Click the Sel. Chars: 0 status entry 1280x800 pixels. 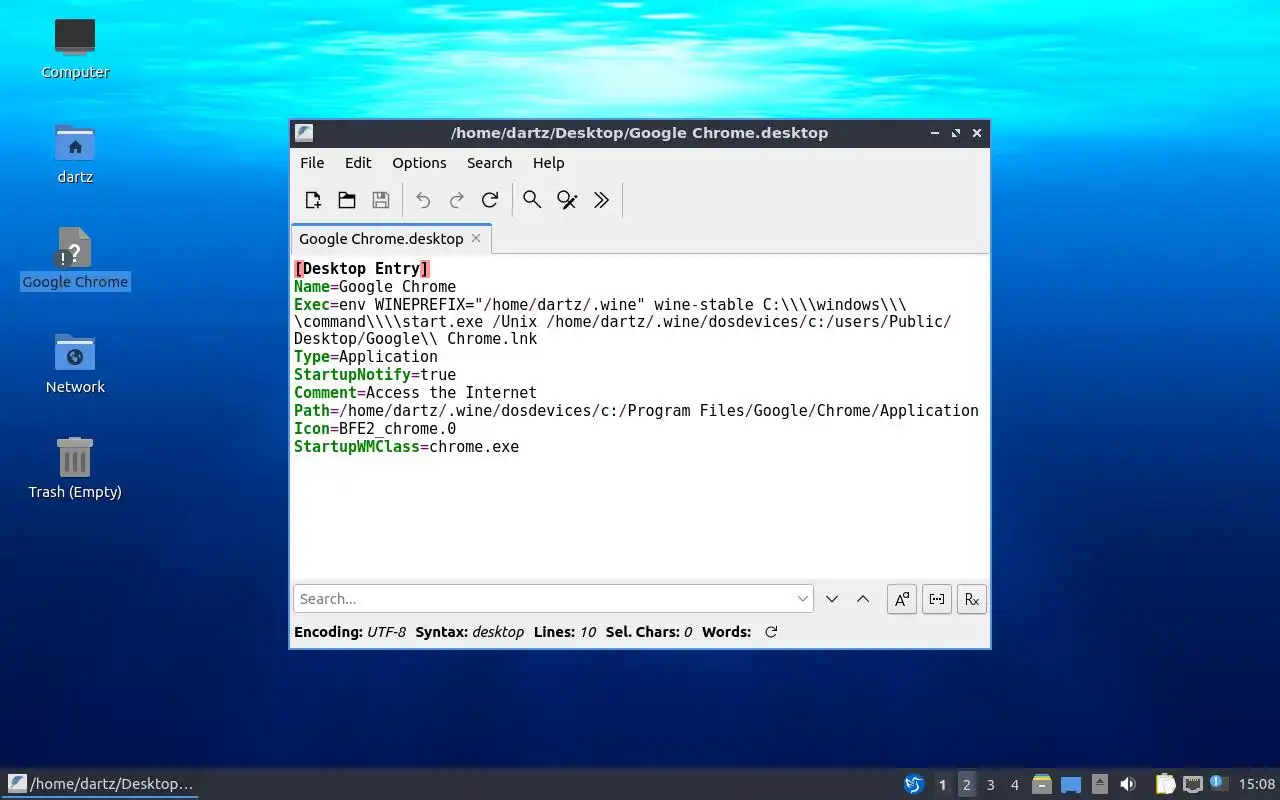click(x=649, y=632)
